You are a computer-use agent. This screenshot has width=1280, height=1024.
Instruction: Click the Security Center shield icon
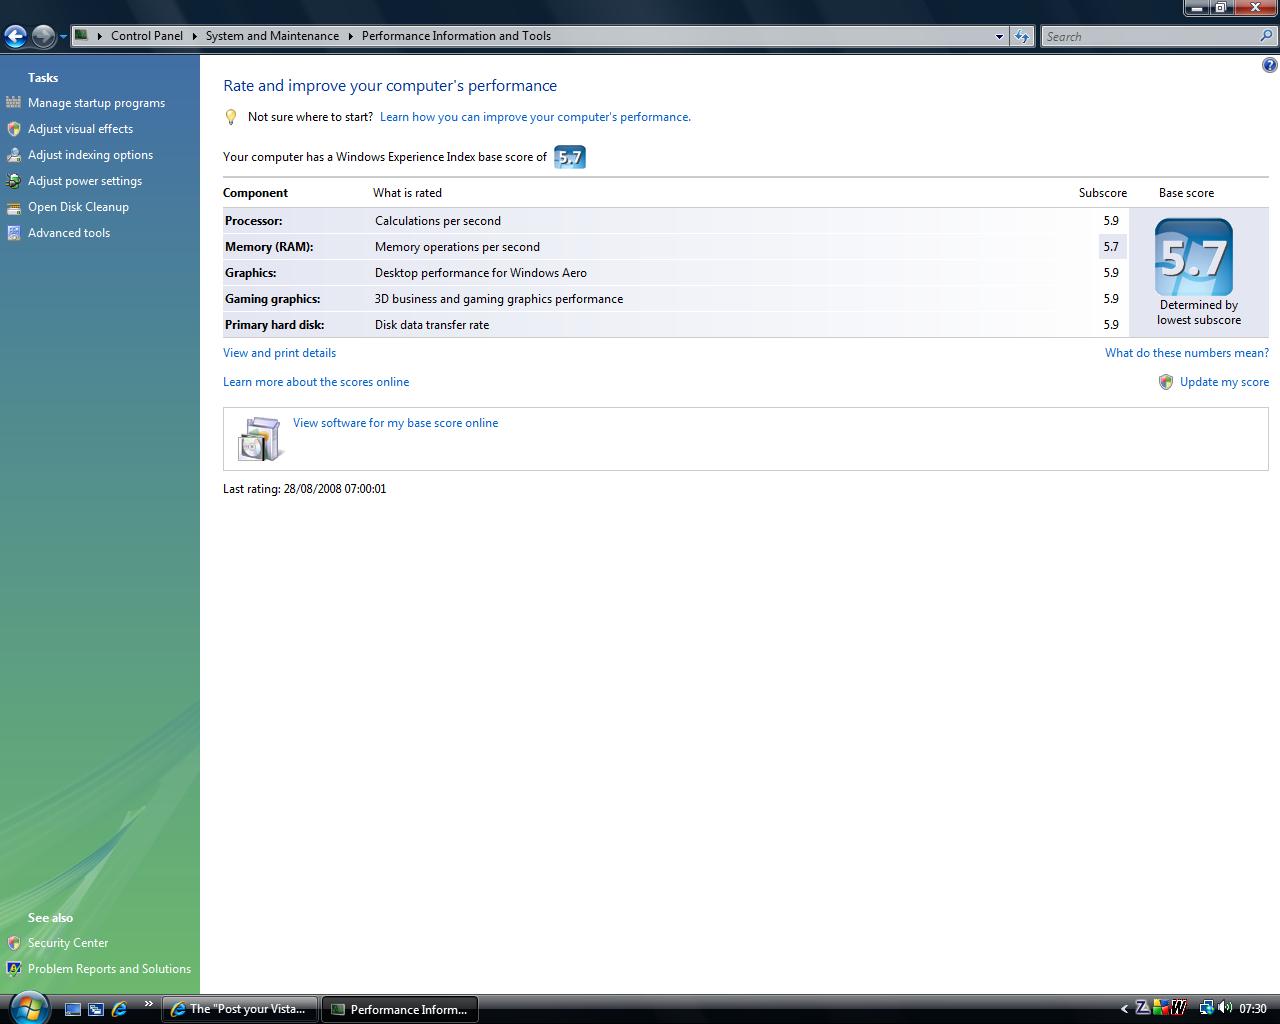(x=13, y=942)
